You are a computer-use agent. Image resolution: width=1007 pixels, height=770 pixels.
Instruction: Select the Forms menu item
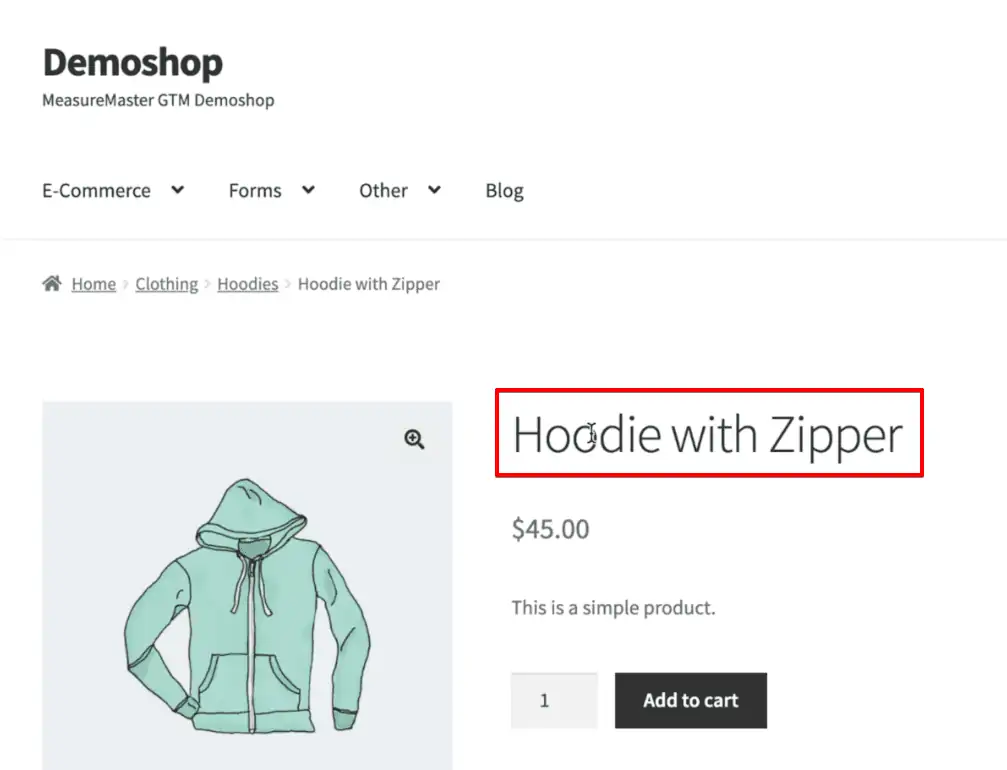(253, 190)
